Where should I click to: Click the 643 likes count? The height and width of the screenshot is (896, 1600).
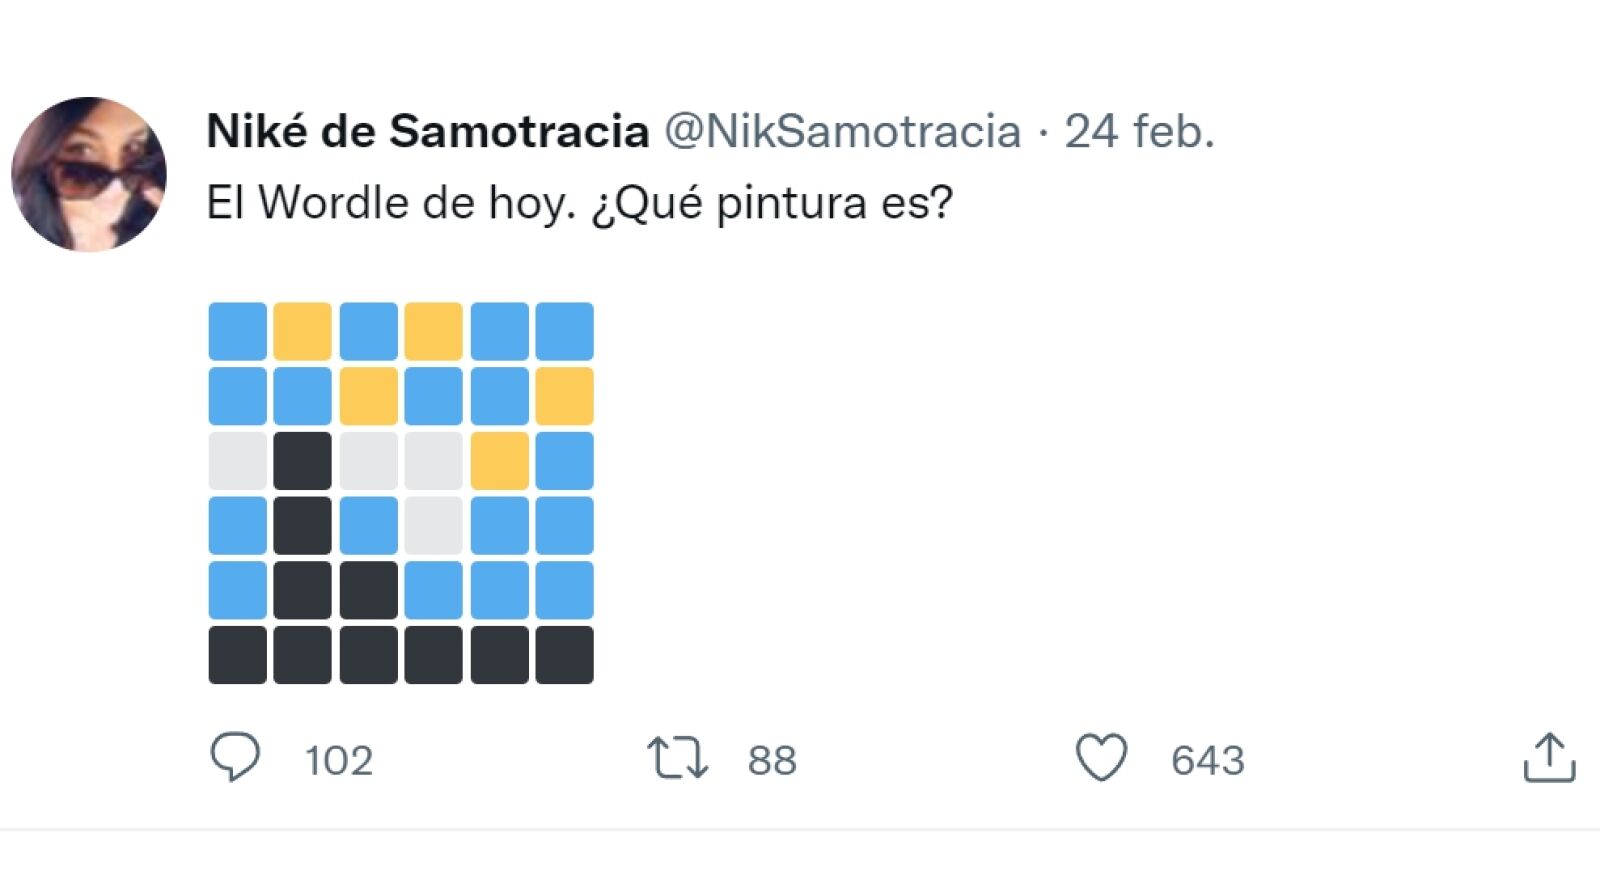[x=1207, y=761]
